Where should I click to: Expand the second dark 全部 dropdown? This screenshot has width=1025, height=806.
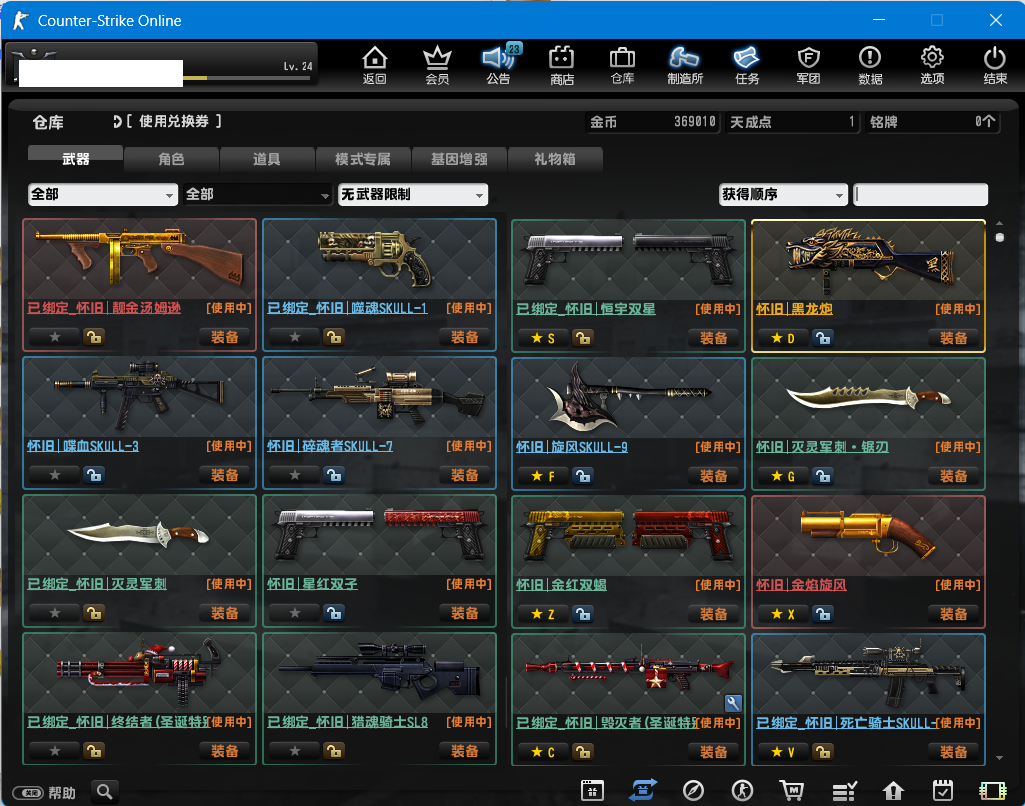tap(258, 194)
